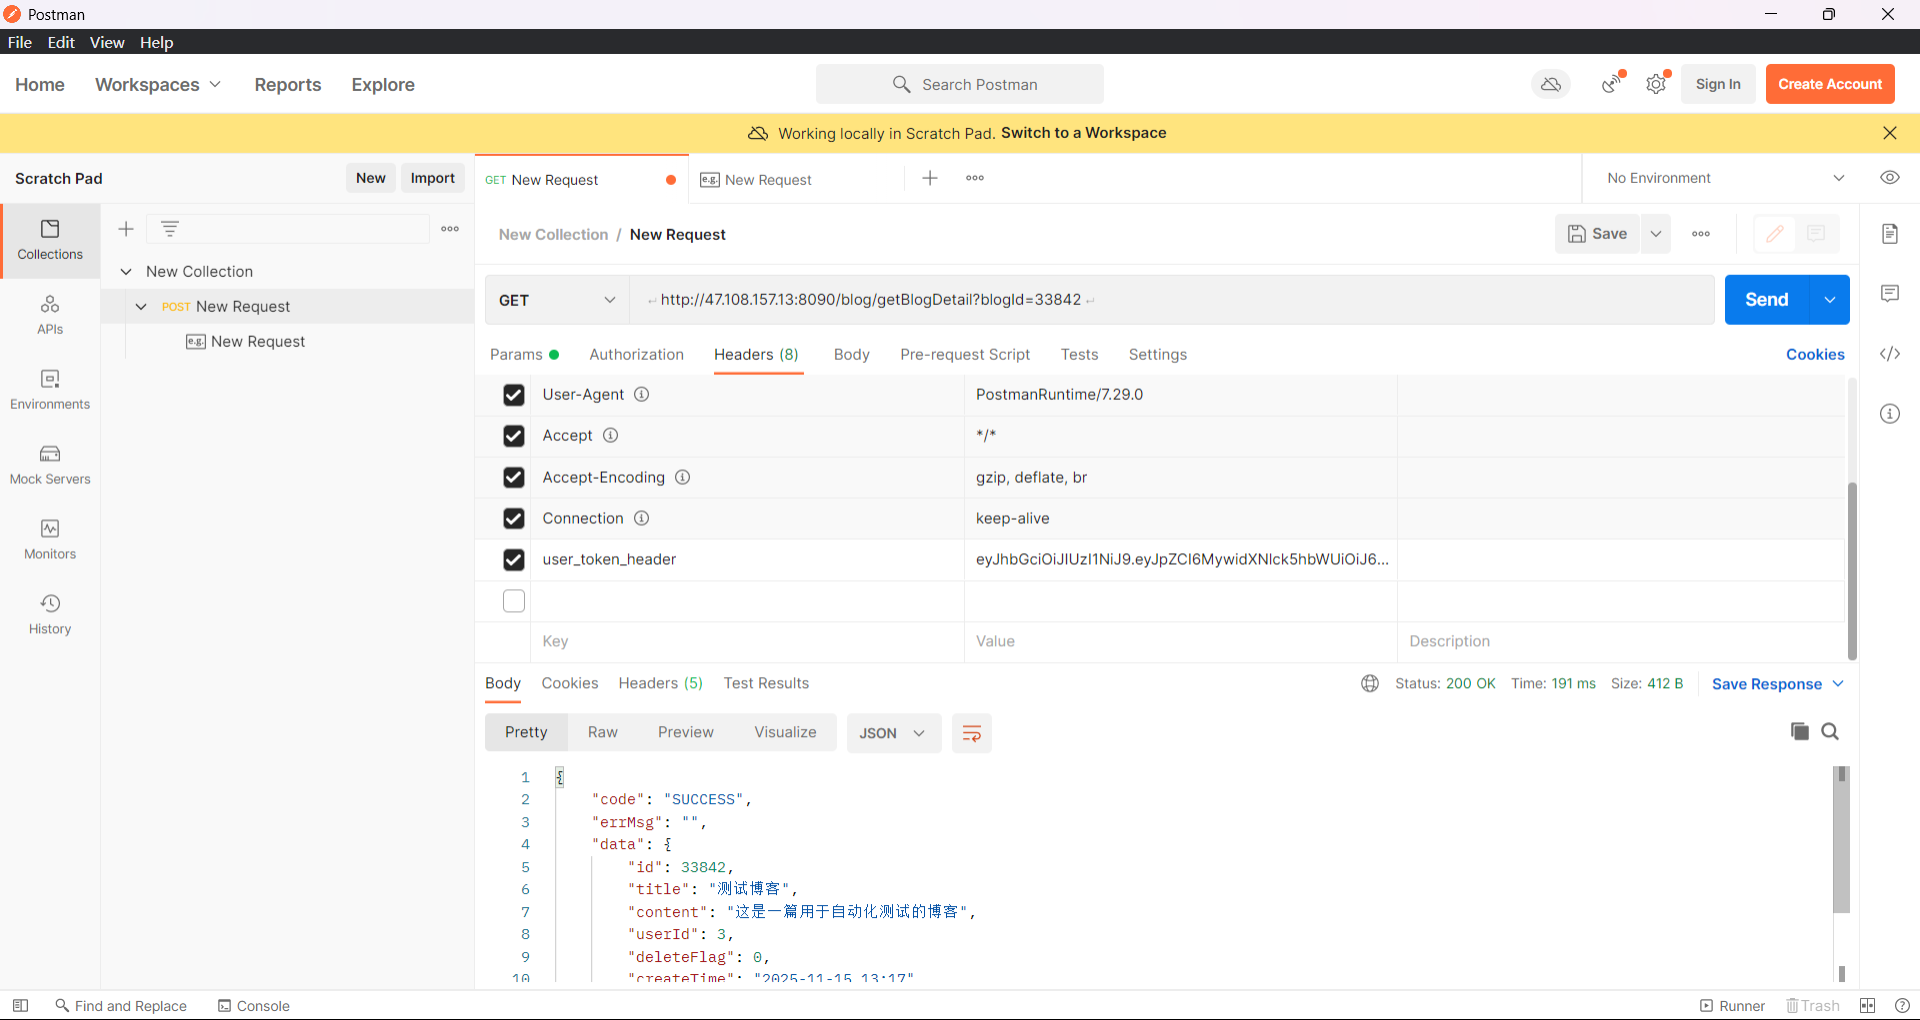
Task: Uncheck the User-Agent header checkbox
Action: 514,395
